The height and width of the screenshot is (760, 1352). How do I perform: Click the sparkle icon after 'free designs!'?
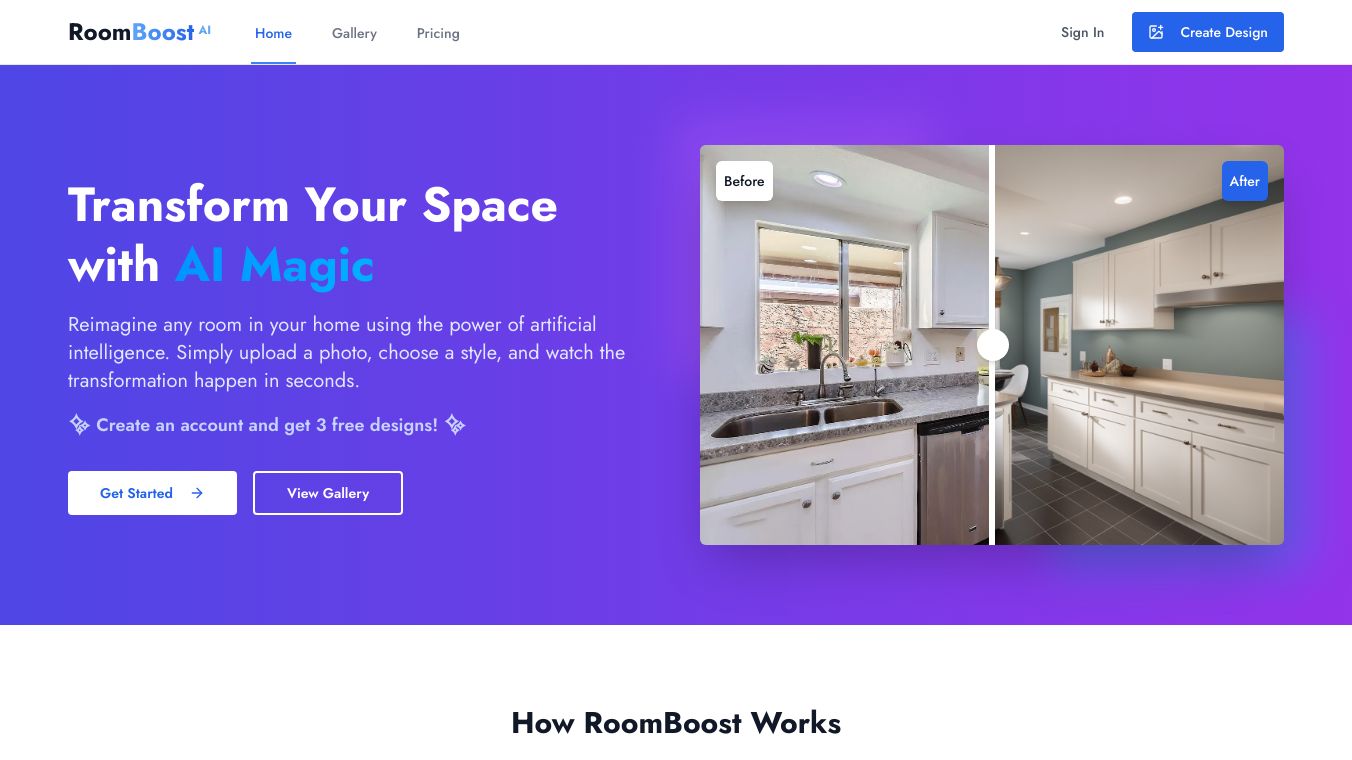tap(455, 425)
